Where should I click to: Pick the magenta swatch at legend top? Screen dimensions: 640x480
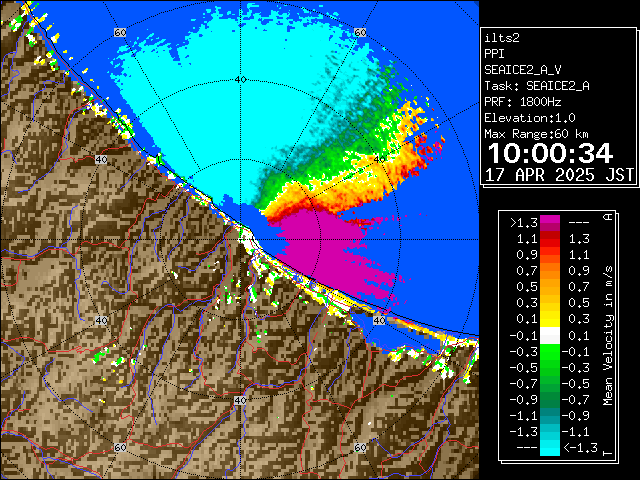pyautogui.click(x=550, y=220)
